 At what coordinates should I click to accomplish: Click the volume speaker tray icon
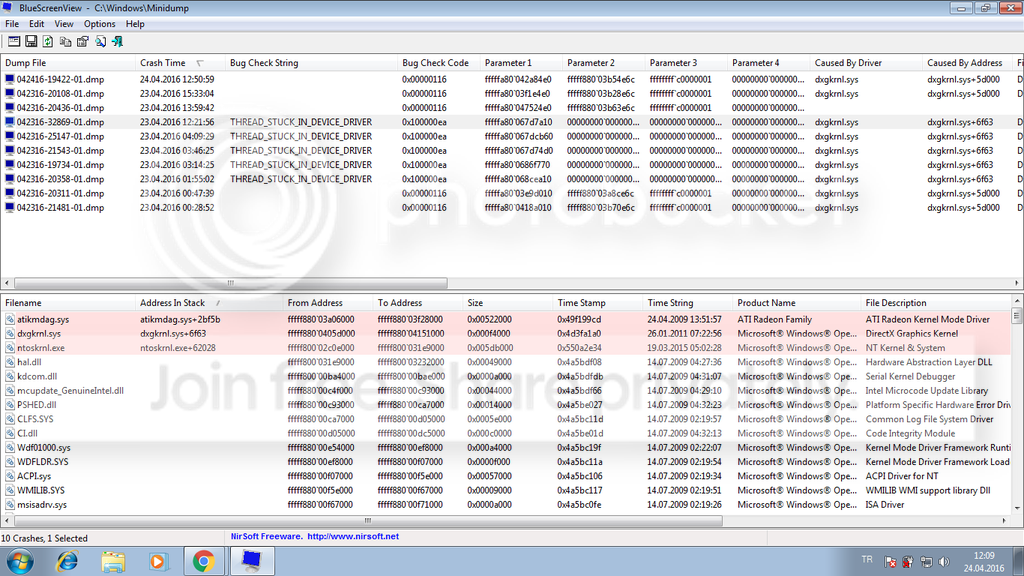point(944,562)
